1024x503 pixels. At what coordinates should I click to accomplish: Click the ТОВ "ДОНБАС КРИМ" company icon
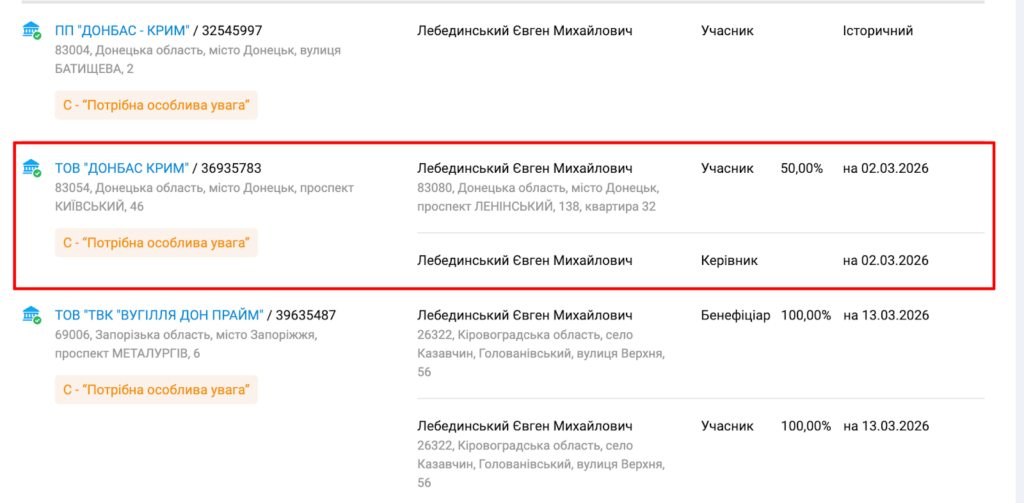(x=32, y=168)
